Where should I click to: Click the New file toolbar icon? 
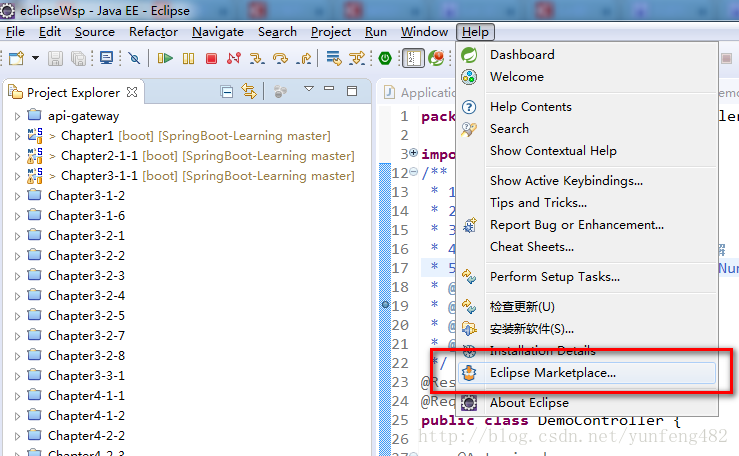(16, 58)
